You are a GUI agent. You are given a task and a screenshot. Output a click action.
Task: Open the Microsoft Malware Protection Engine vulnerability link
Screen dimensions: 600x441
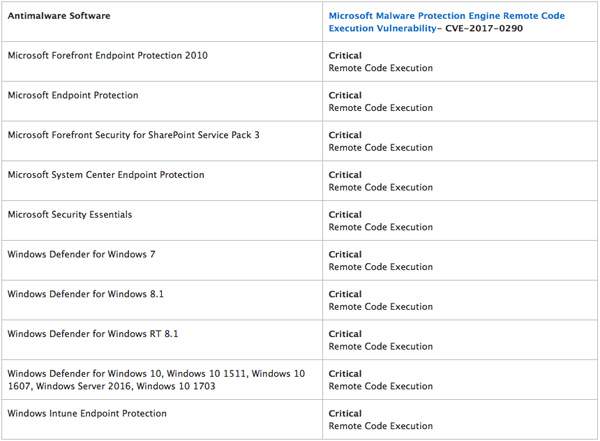point(447,22)
